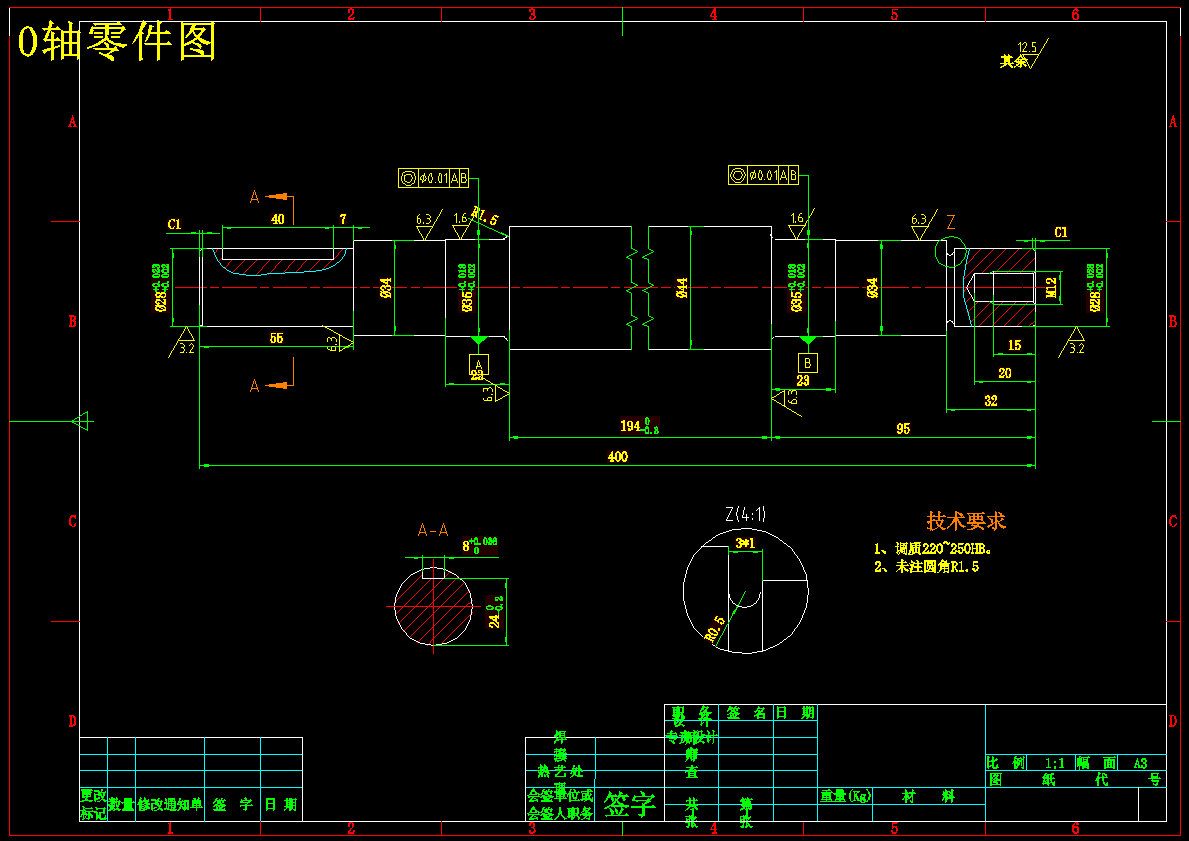Click the 3*1 groove dimension
Viewport: 1189px width, 841px height.
point(745,543)
